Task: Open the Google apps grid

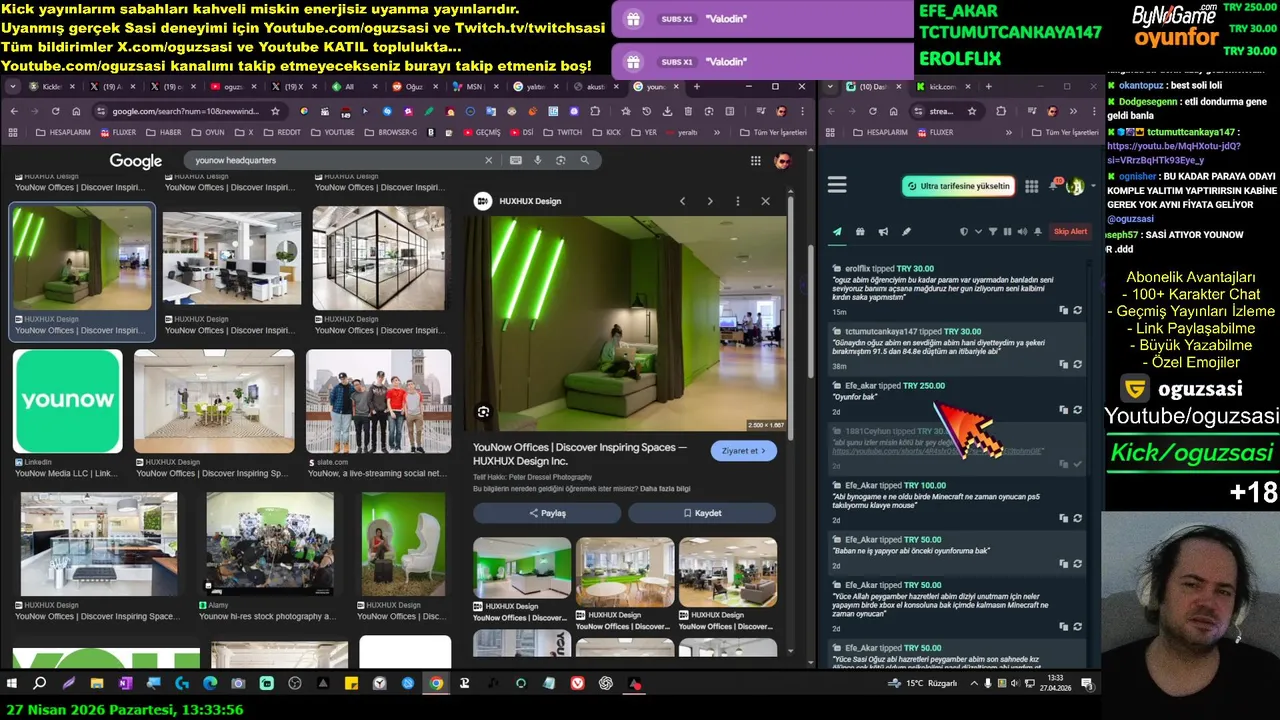Action: (756, 161)
